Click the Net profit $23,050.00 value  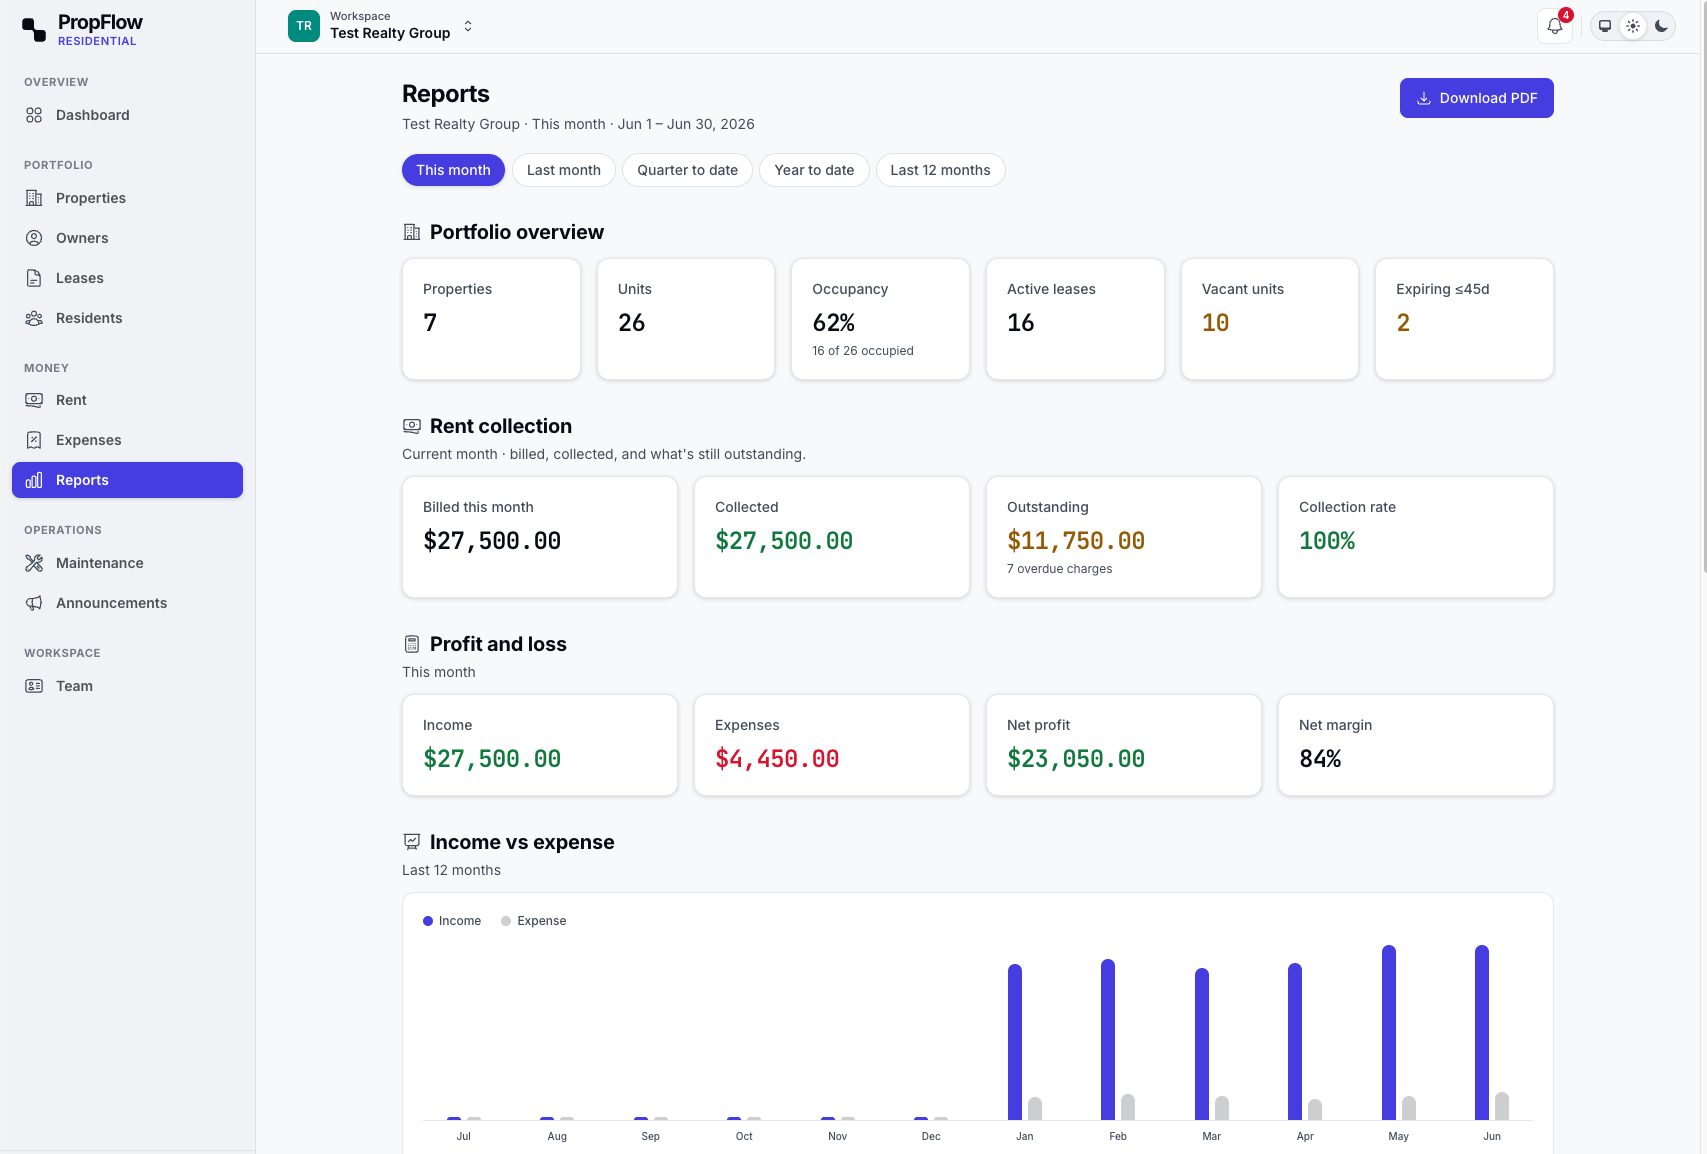(x=1076, y=759)
